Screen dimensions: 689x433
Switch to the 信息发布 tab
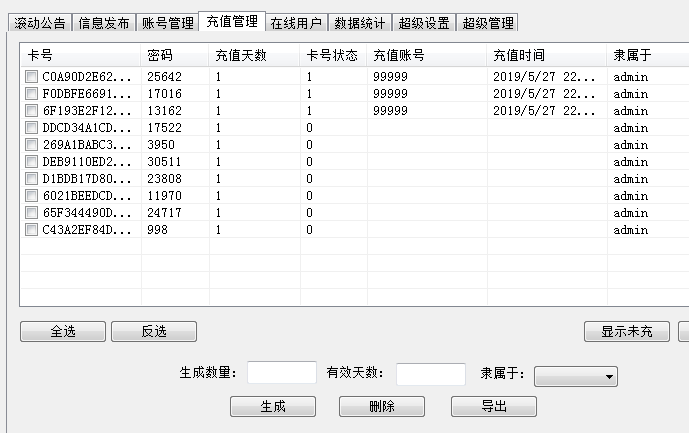pos(104,23)
